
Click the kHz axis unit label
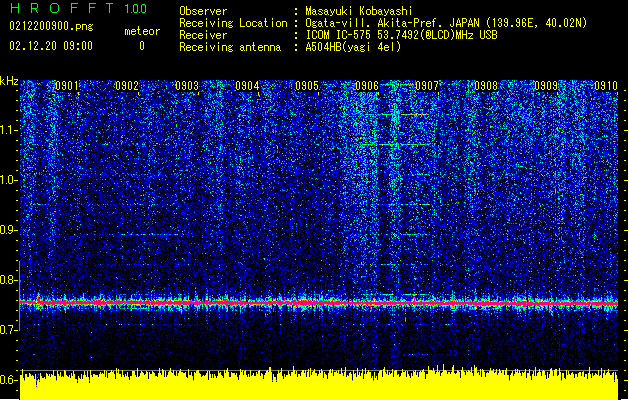(9, 81)
